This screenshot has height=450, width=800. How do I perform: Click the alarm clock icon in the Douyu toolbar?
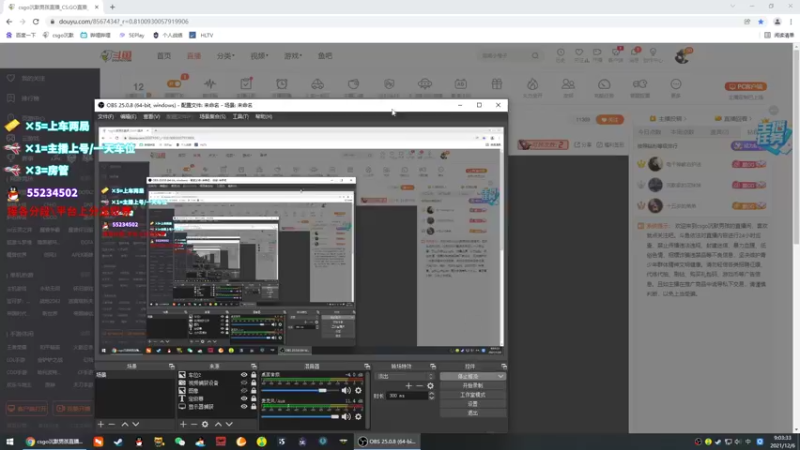pyautogui.click(x=282, y=84)
